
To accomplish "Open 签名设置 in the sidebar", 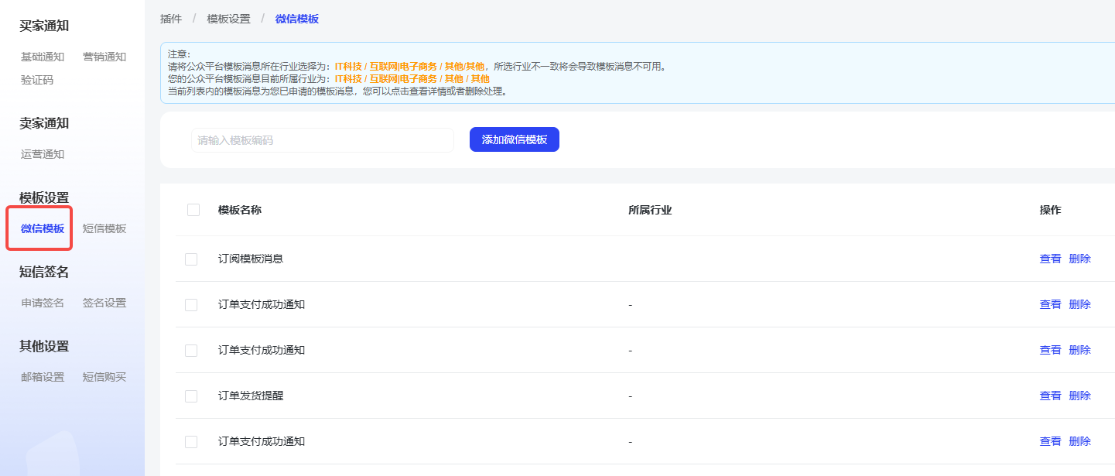I will [104, 303].
